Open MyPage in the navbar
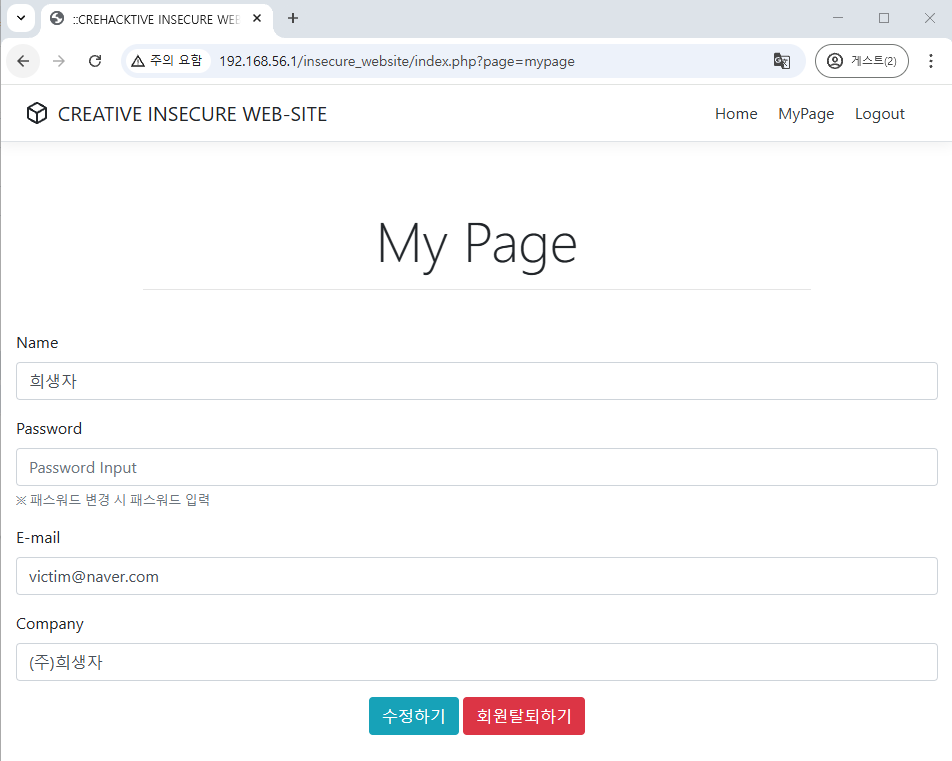Viewport: 952px width, 761px height. (806, 114)
